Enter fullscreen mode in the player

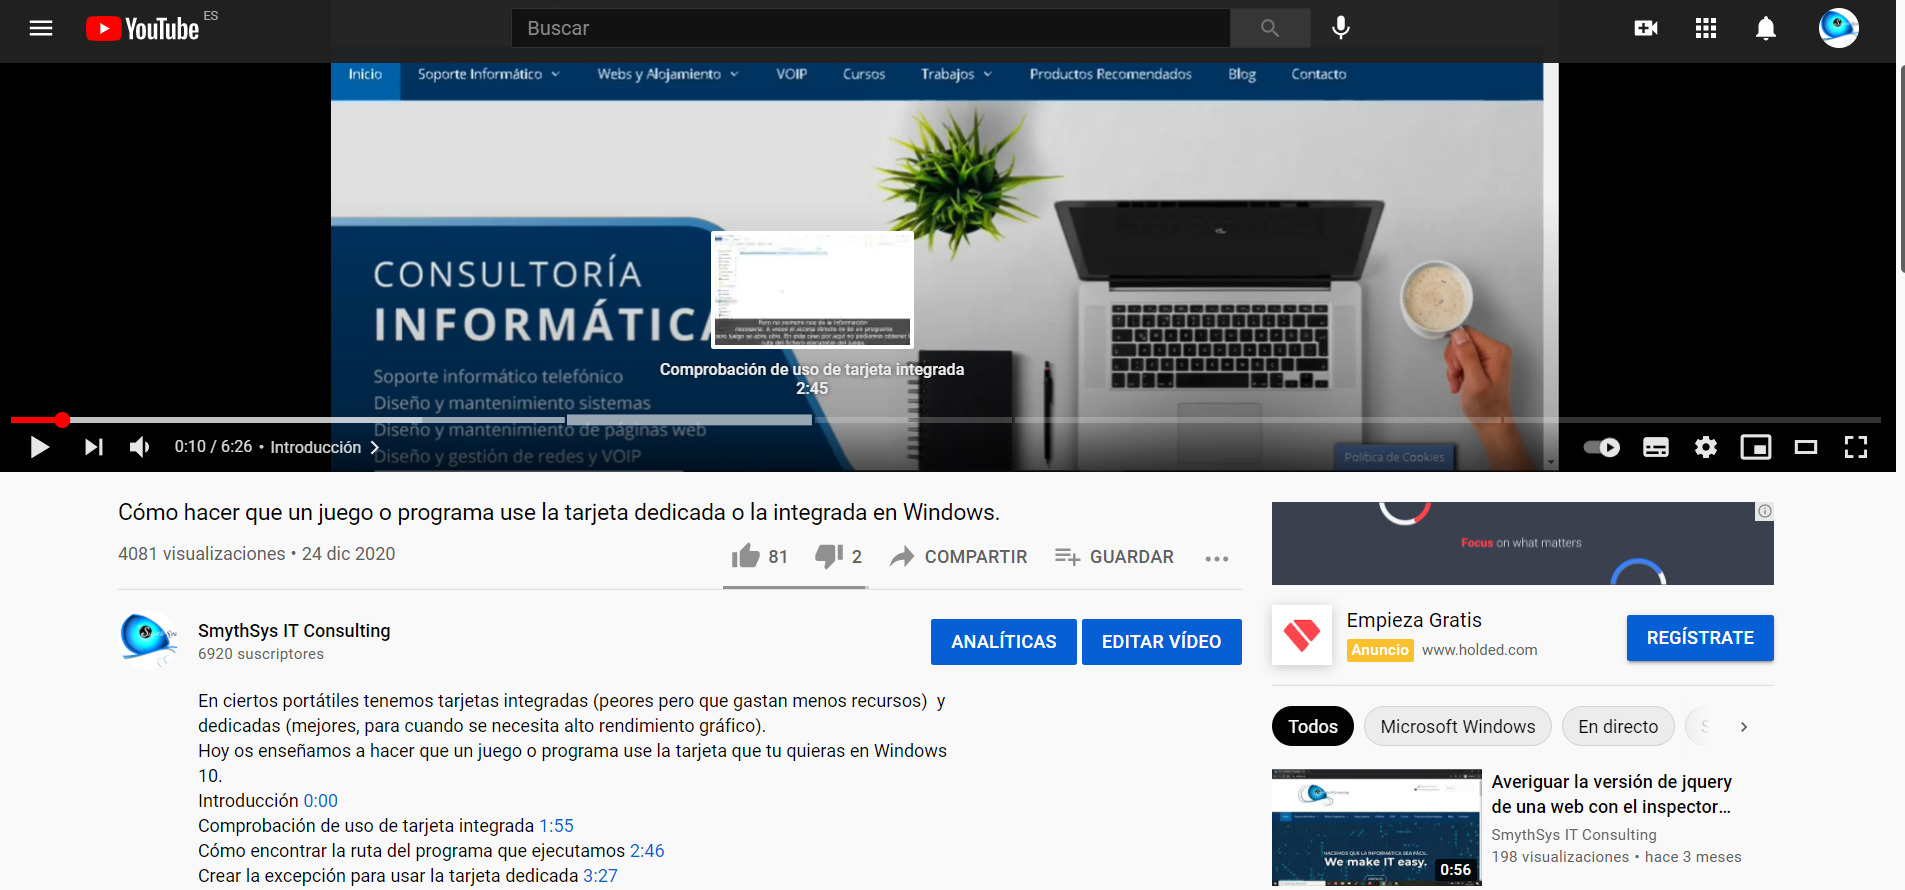click(x=1855, y=447)
